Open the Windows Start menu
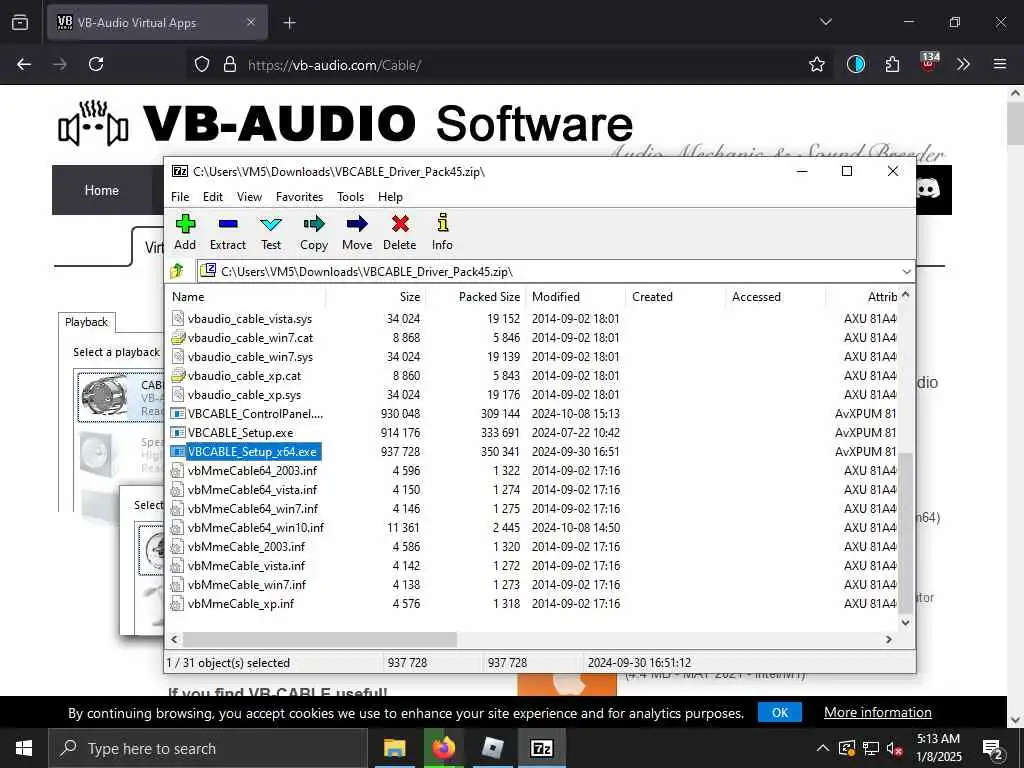1024x768 pixels. pyautogui.click(x=24, y=748)
